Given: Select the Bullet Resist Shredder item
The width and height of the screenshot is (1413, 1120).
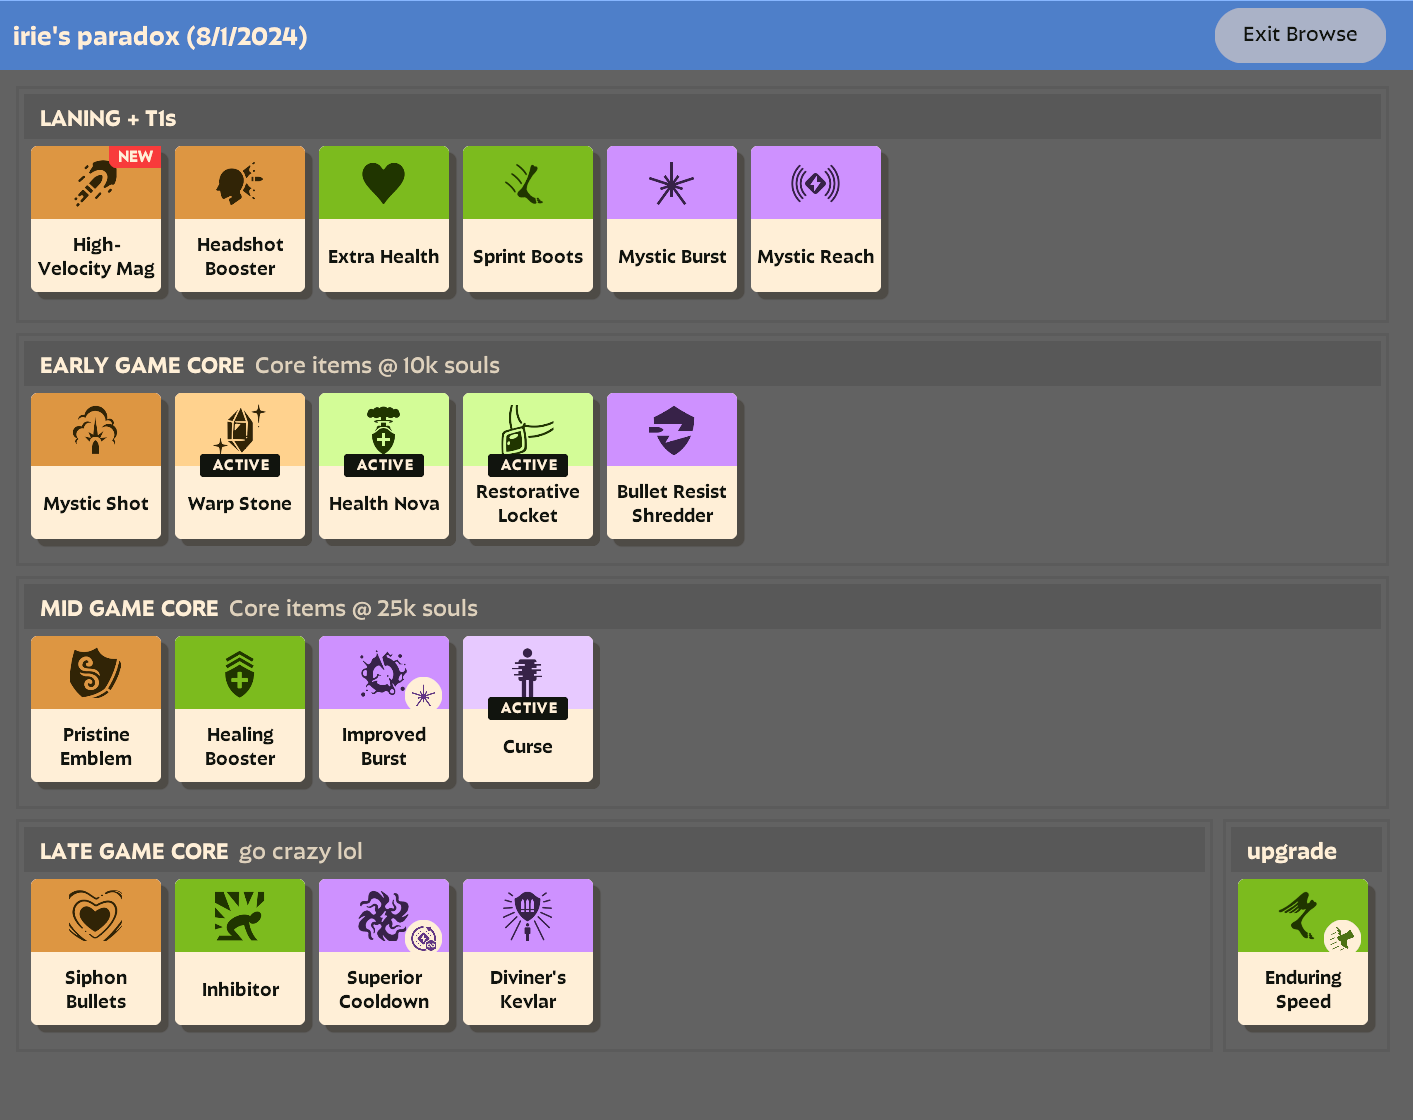Looking at the screenshot, I should click(672, 466).
